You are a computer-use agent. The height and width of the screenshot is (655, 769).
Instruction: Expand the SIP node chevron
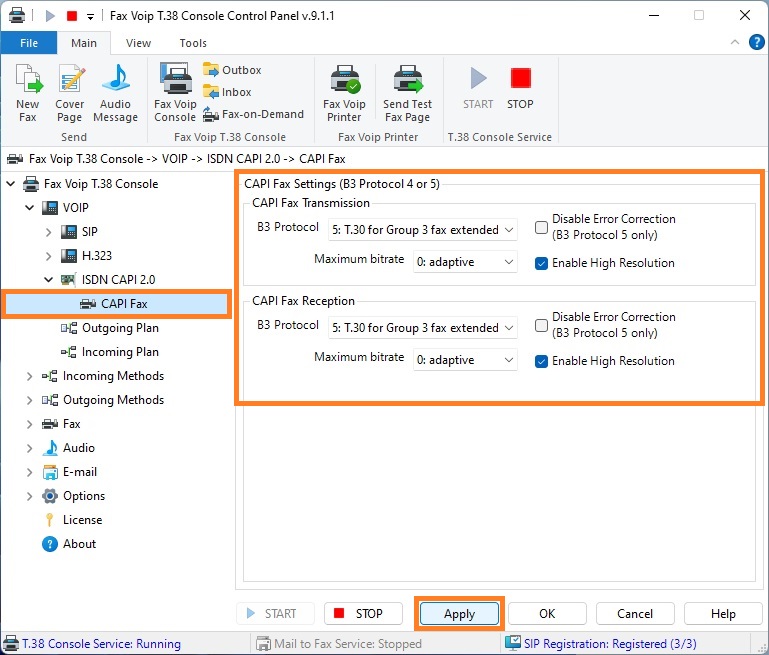click(49, 232)
